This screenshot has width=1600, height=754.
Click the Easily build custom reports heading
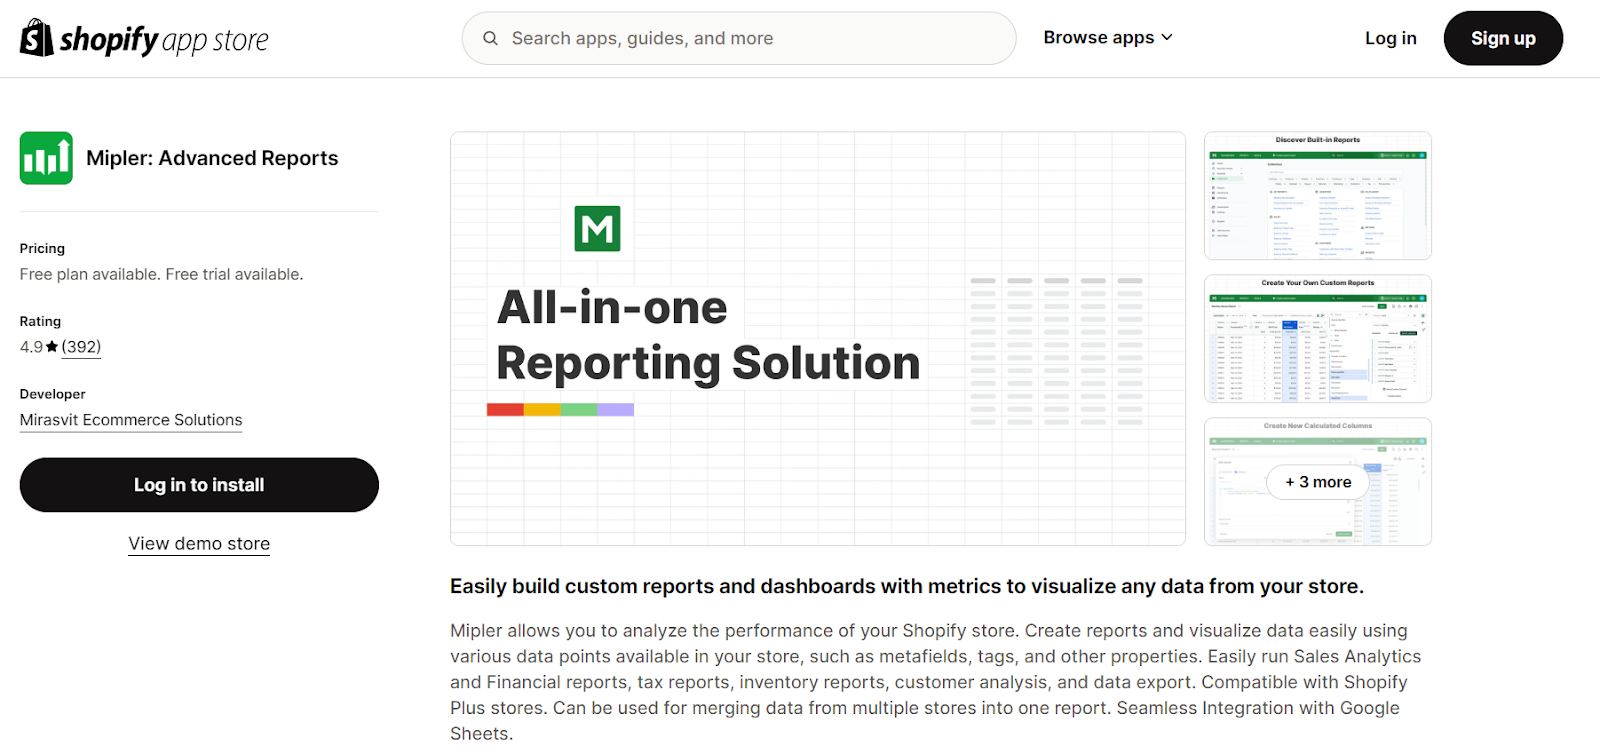[x=907, y=586]
